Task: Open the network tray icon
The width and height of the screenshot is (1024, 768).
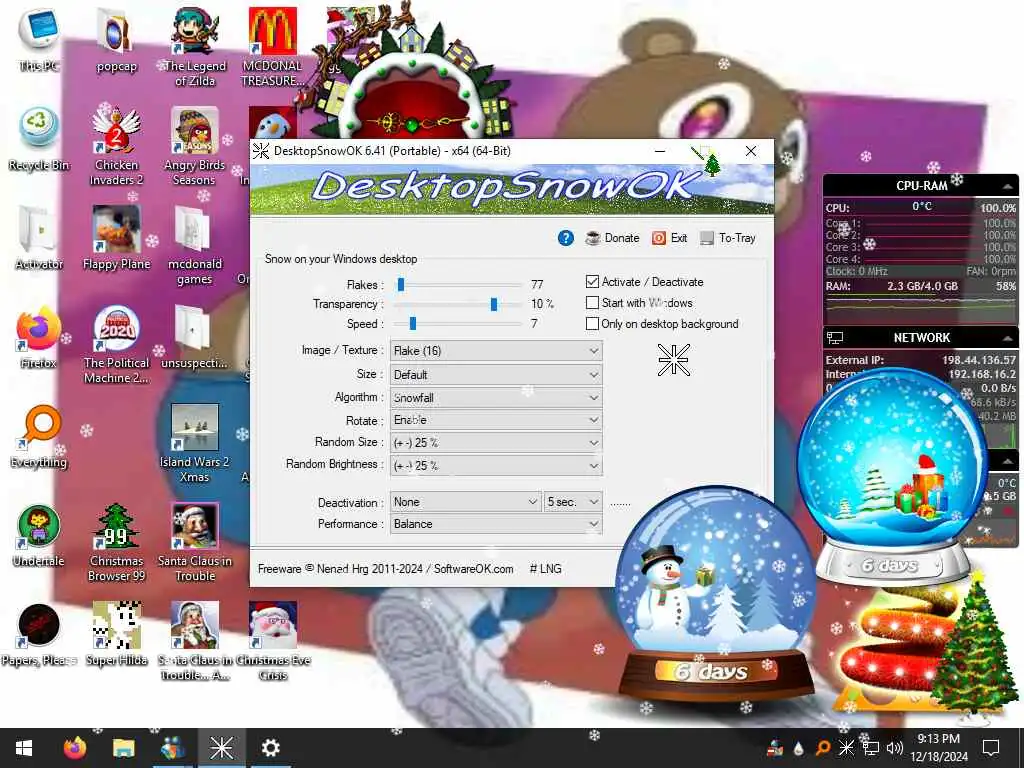Action: (871, 748)
